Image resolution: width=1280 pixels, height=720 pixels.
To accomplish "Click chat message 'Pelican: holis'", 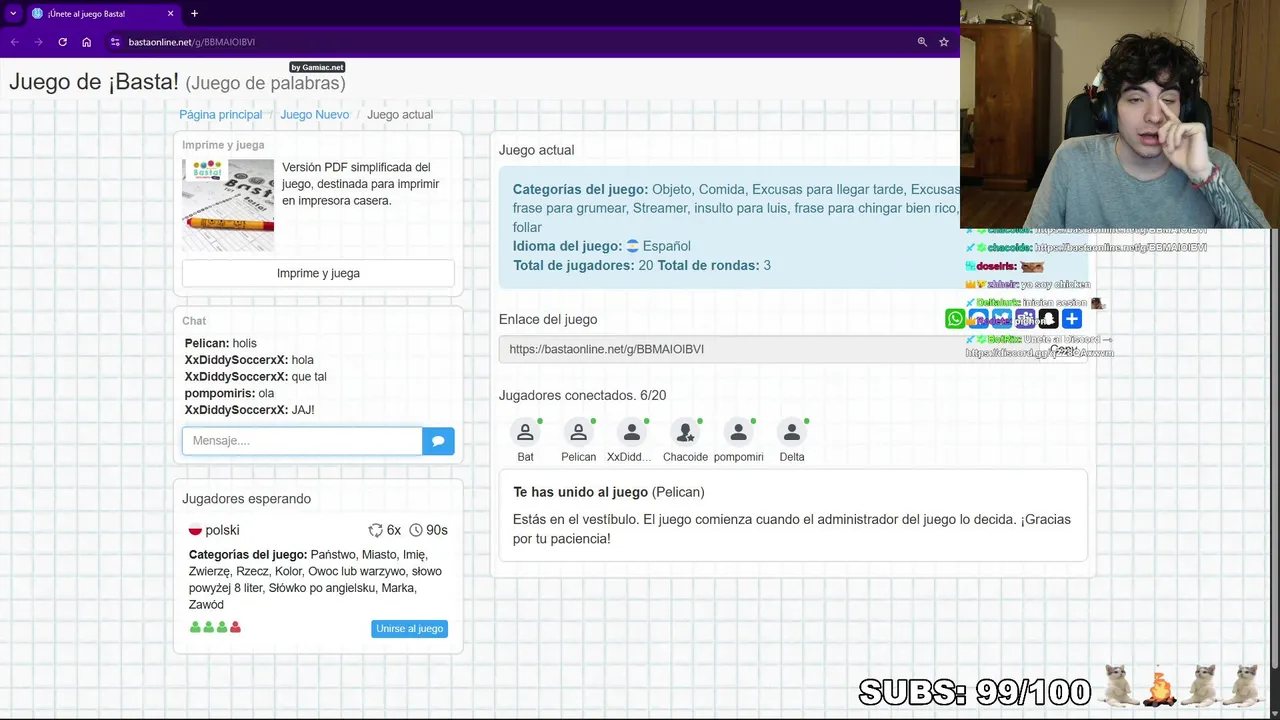I will (x=221, y=343).
